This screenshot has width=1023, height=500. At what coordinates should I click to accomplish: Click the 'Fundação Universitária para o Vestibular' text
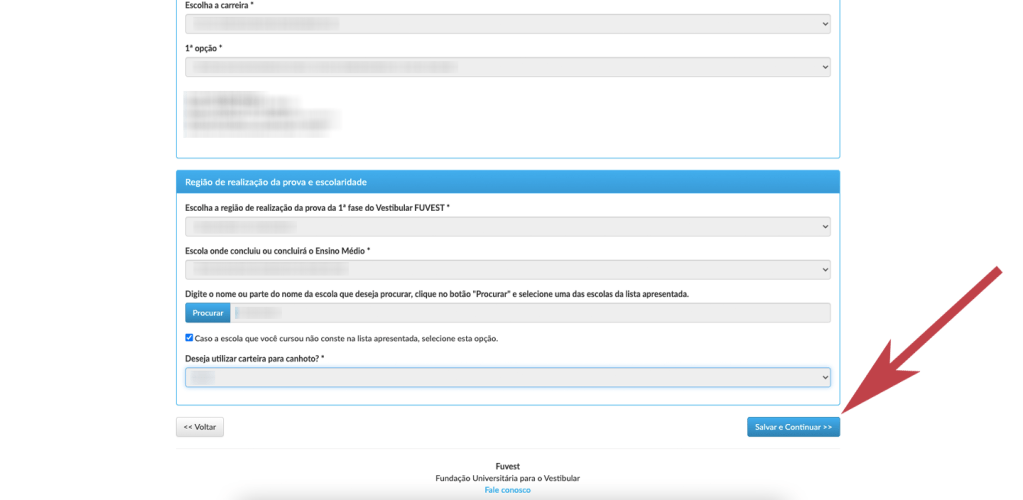click(x=508, y=478)
